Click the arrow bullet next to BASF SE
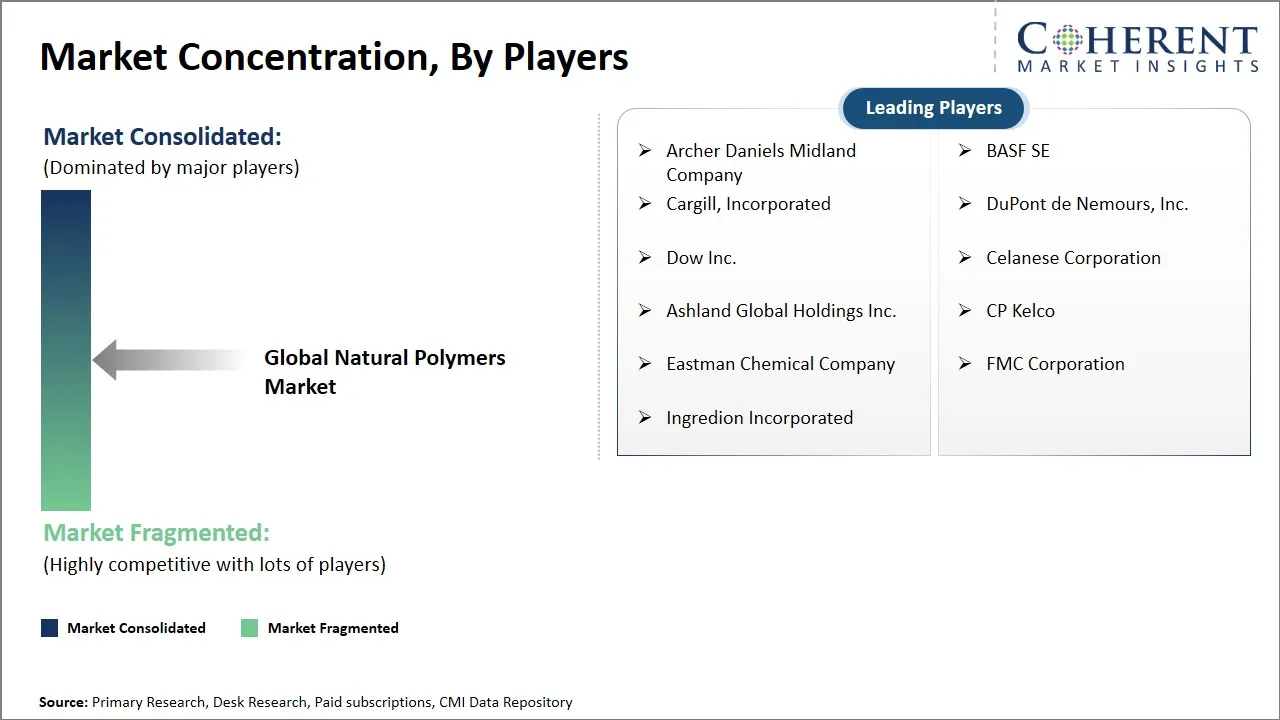 click(965, 150)
